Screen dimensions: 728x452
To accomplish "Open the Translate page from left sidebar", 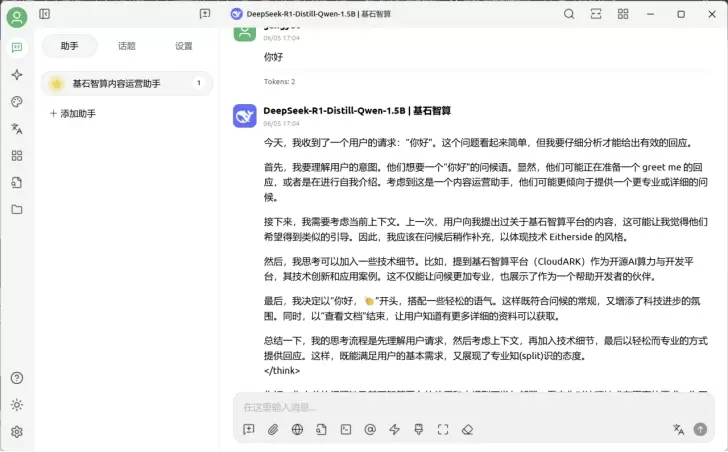I will coord(16,129).
